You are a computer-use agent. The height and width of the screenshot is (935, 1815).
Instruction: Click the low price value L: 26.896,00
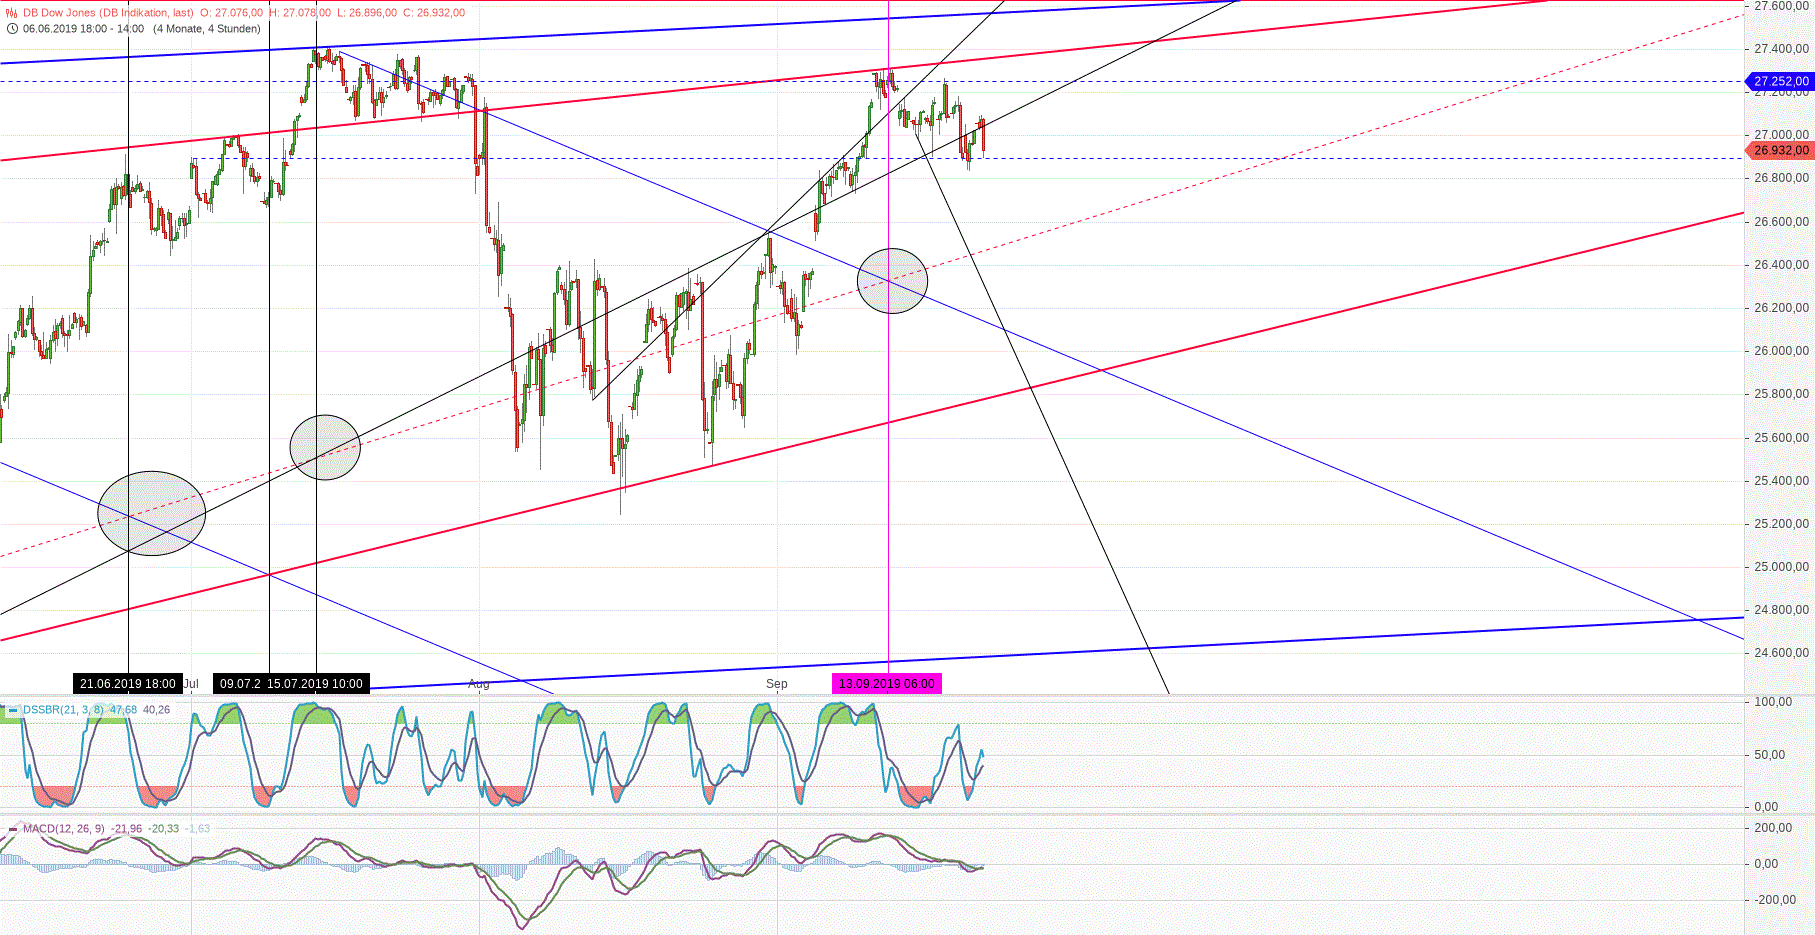[x=366, y=13]
